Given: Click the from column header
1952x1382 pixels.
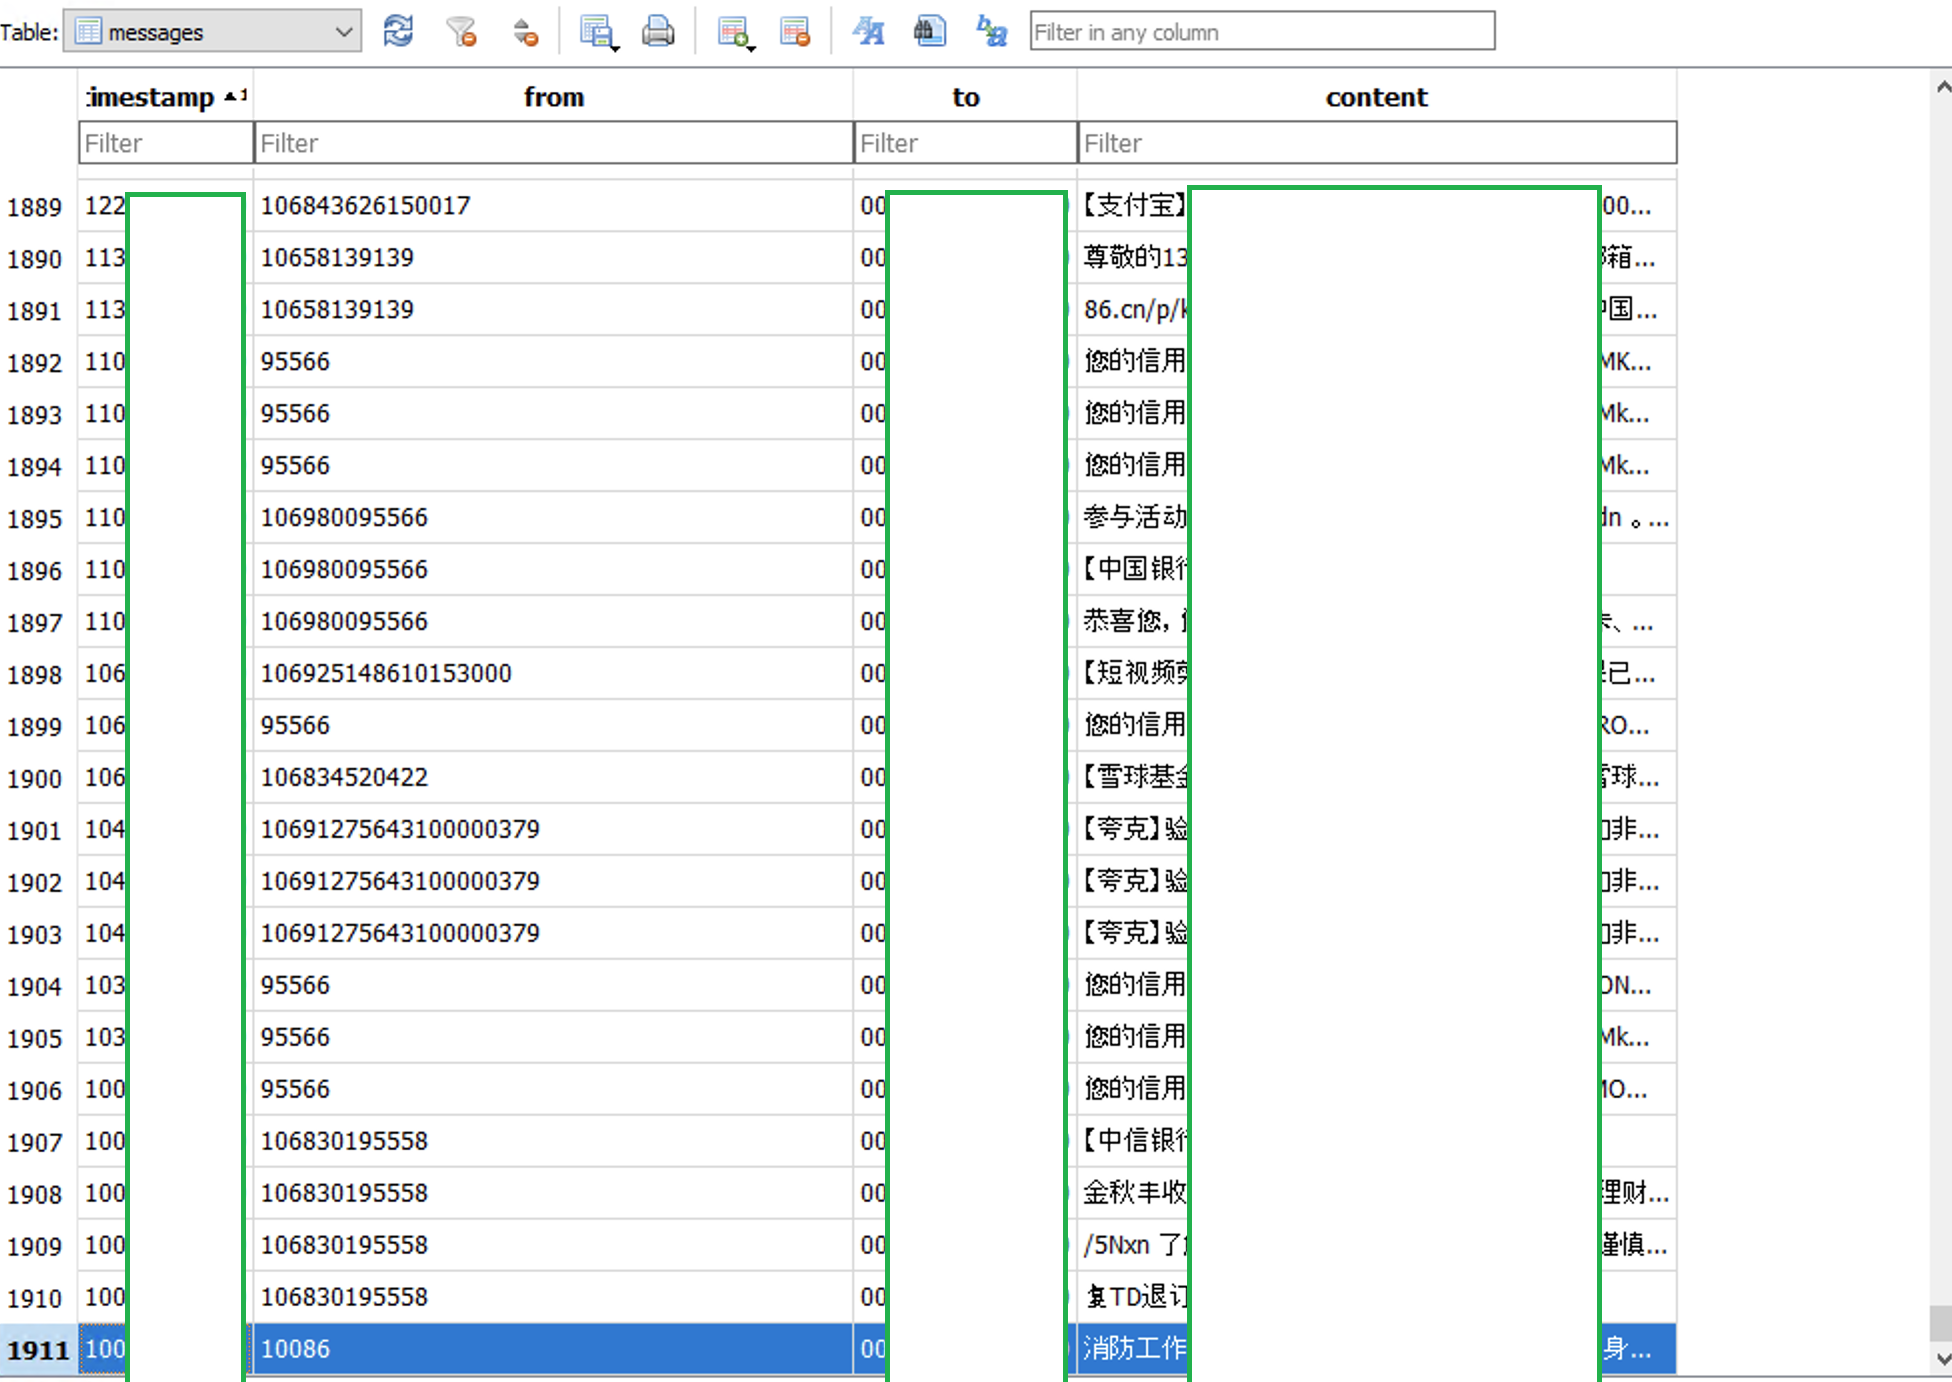Looking at the screenshot, I should click(x=553, y=97).
